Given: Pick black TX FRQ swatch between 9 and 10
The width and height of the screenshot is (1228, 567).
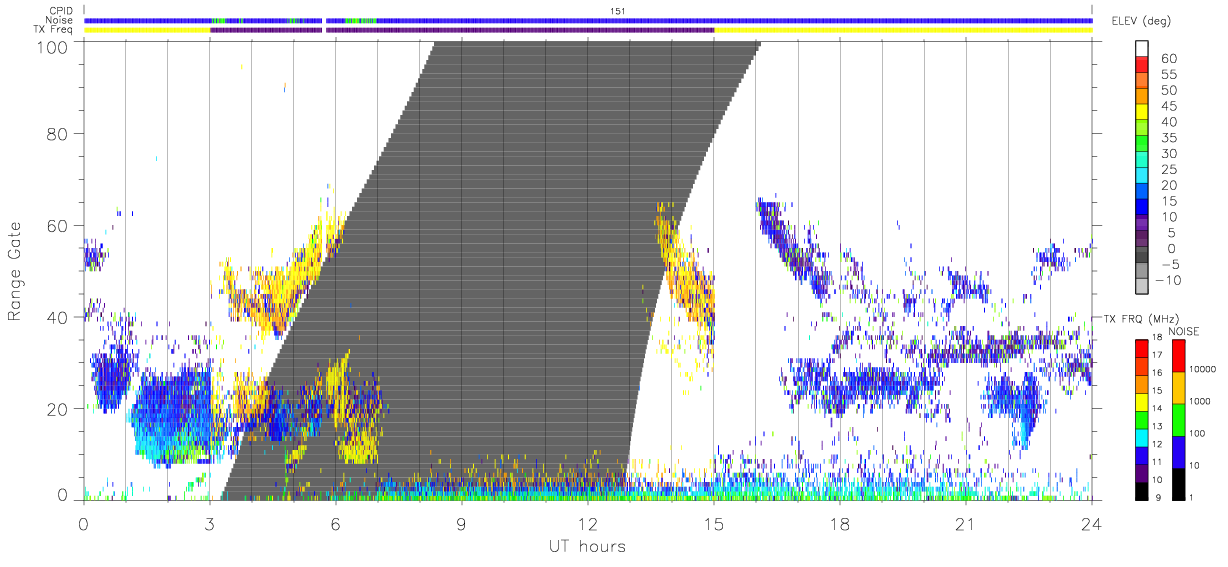Looking at the screenshot, I should pos(1142,489).
